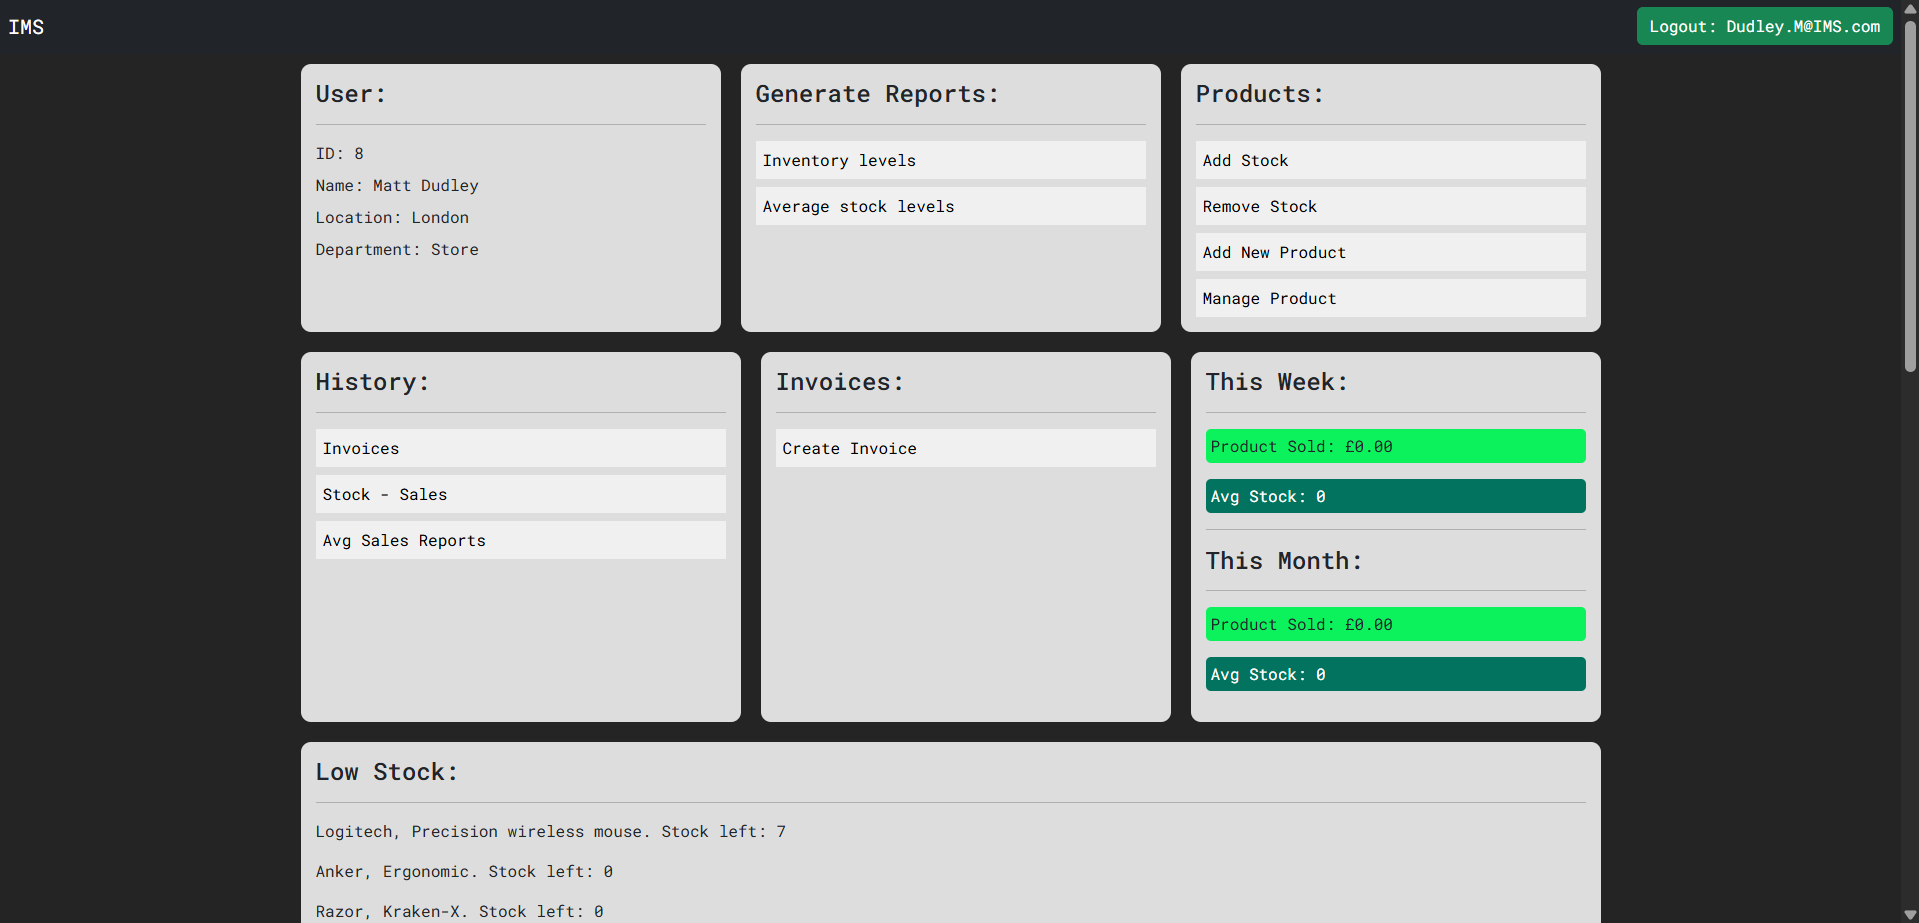Click This Week Avg Stock bar
The image size is (1919, 923).
point(1395,496)
